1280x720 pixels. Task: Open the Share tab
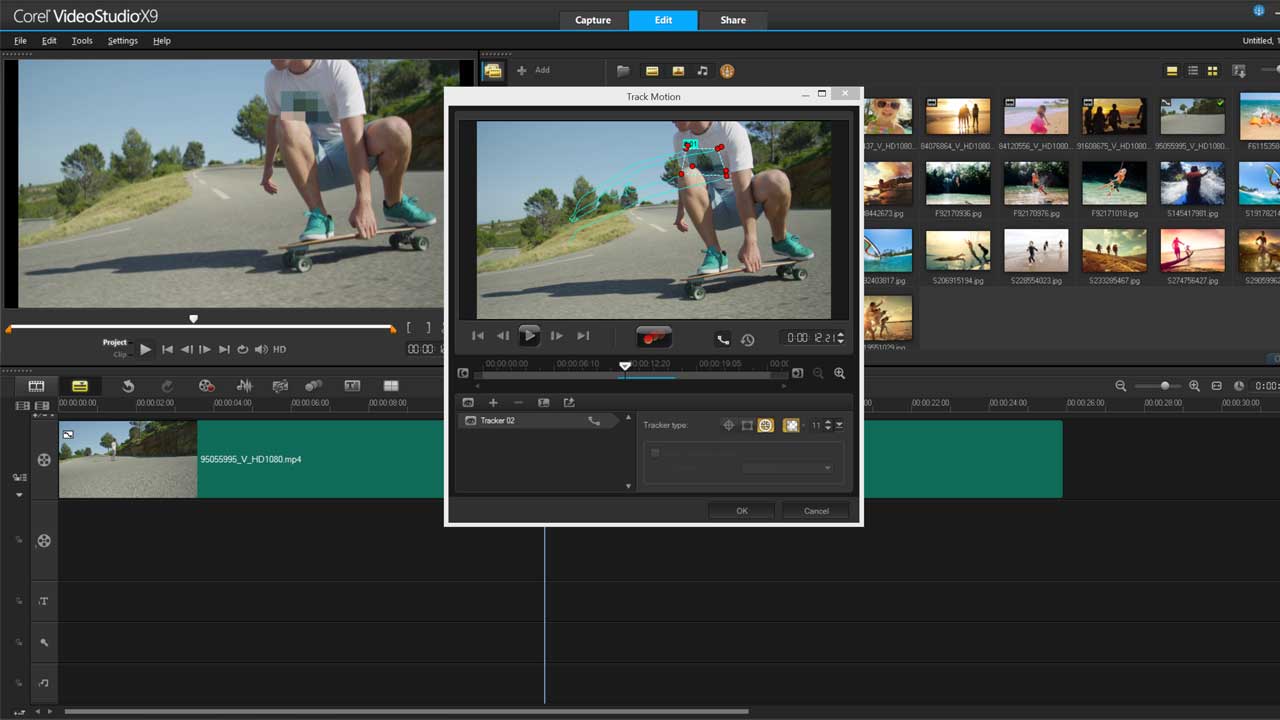coord(733,20)
